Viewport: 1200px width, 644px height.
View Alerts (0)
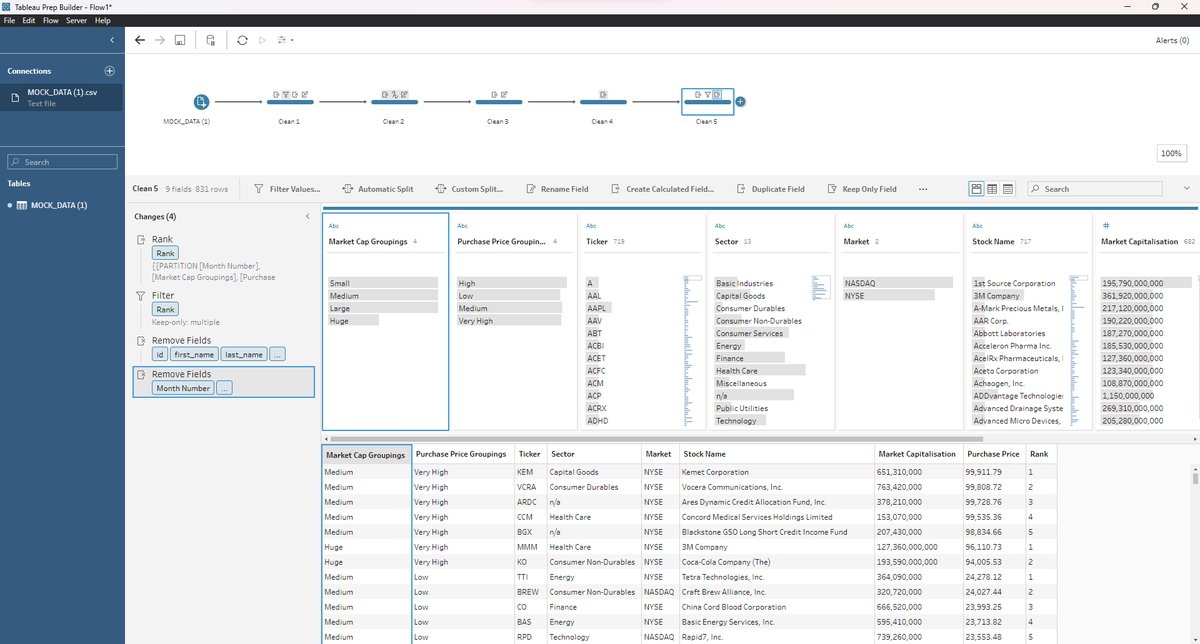coord(1171,40)
